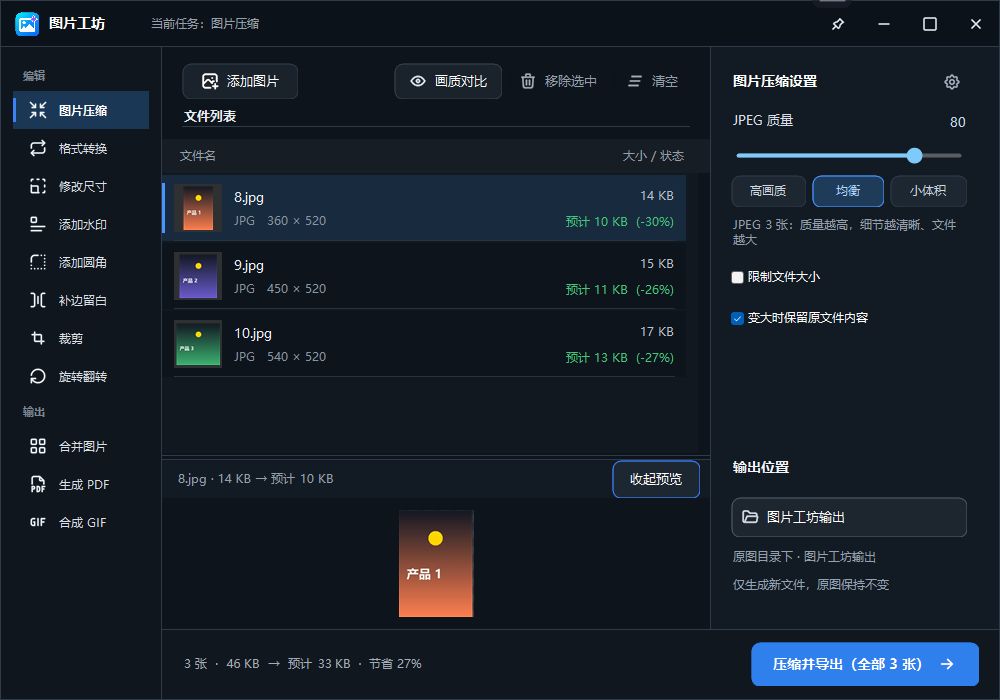Uncheck 变大时保留原文件内容 checkbox

pos(738,318)
